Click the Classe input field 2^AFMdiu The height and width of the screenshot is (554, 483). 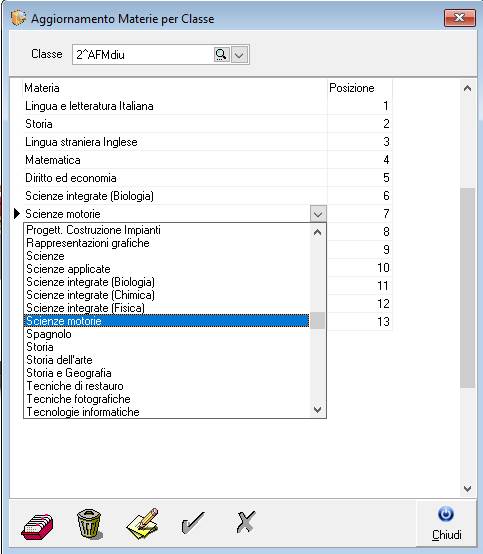(143, 55)
